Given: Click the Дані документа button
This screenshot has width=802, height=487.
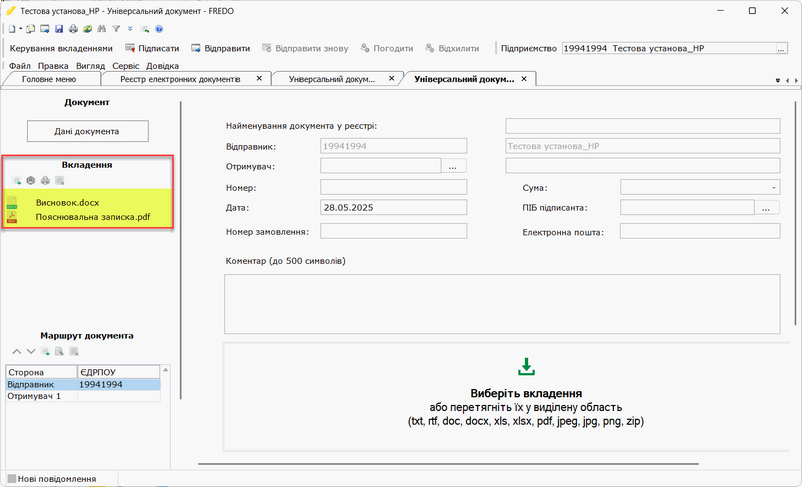Looking at the screenshot, I should pyautogui.click(x=87, y=131).
